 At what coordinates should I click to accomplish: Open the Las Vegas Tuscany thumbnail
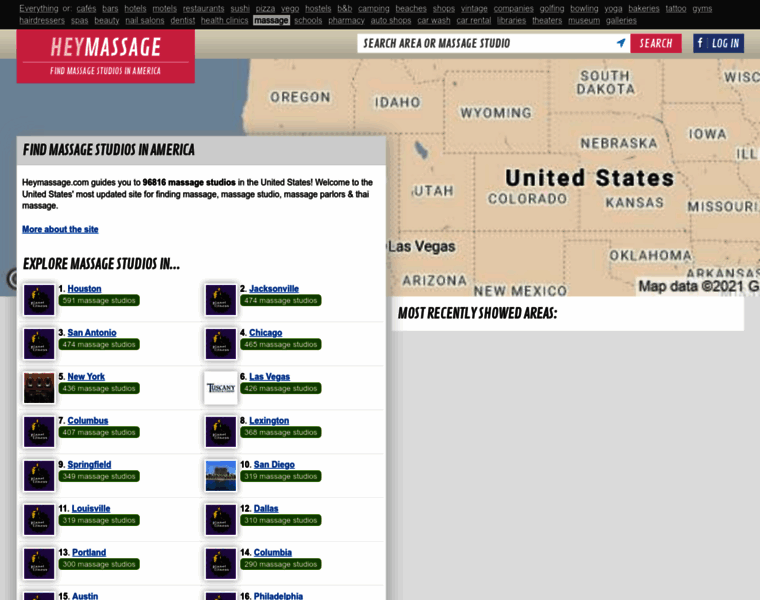[x=220, y=388]
